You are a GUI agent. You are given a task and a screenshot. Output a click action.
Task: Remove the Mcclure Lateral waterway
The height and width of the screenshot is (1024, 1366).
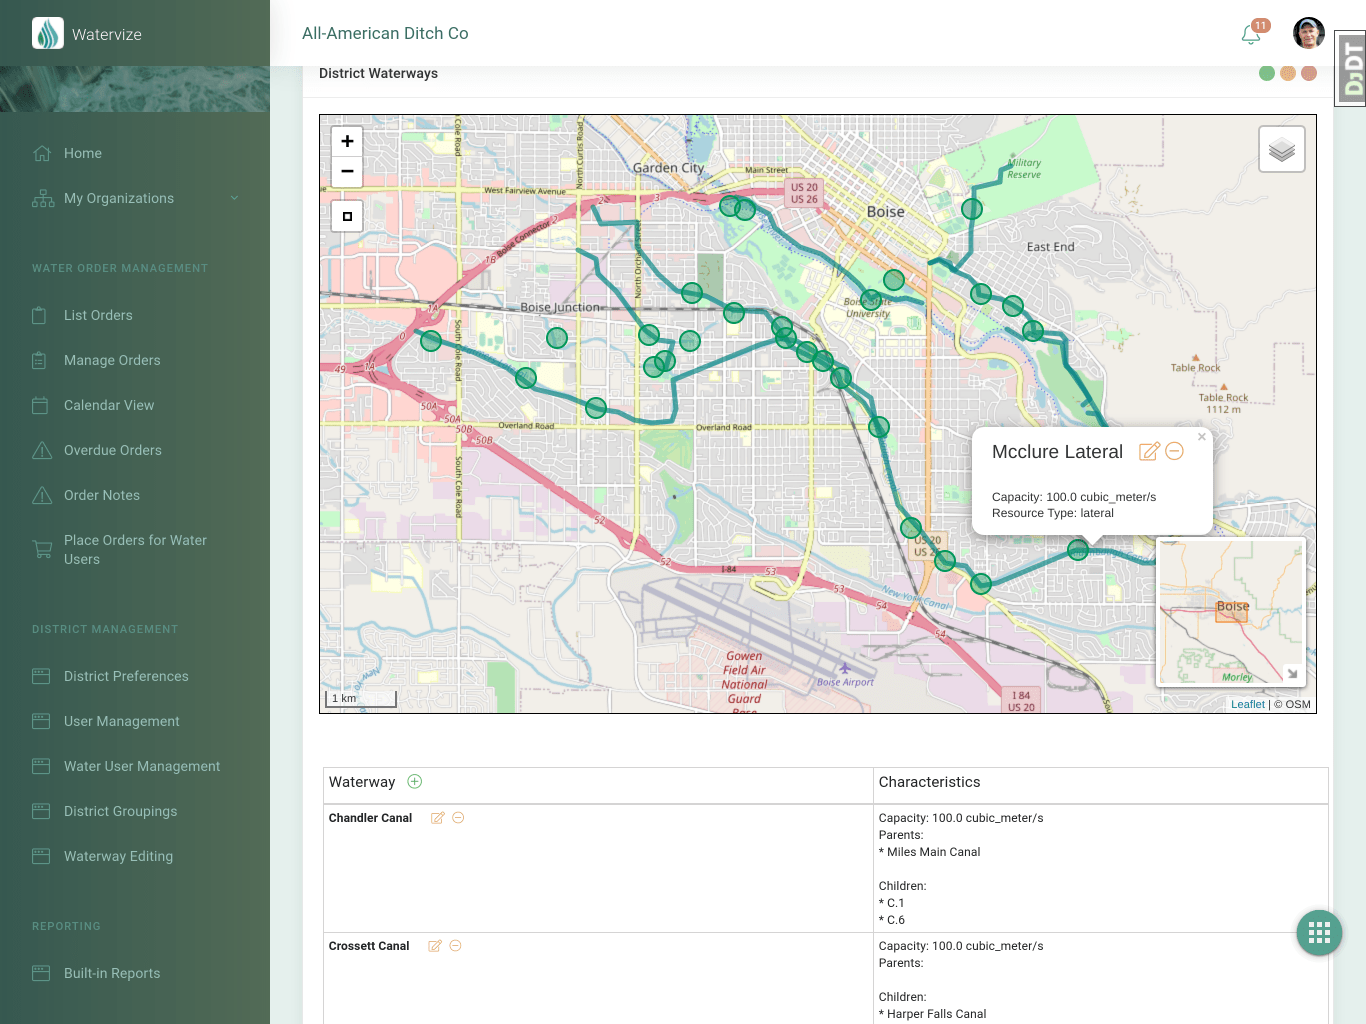[x=1175, y=451]
